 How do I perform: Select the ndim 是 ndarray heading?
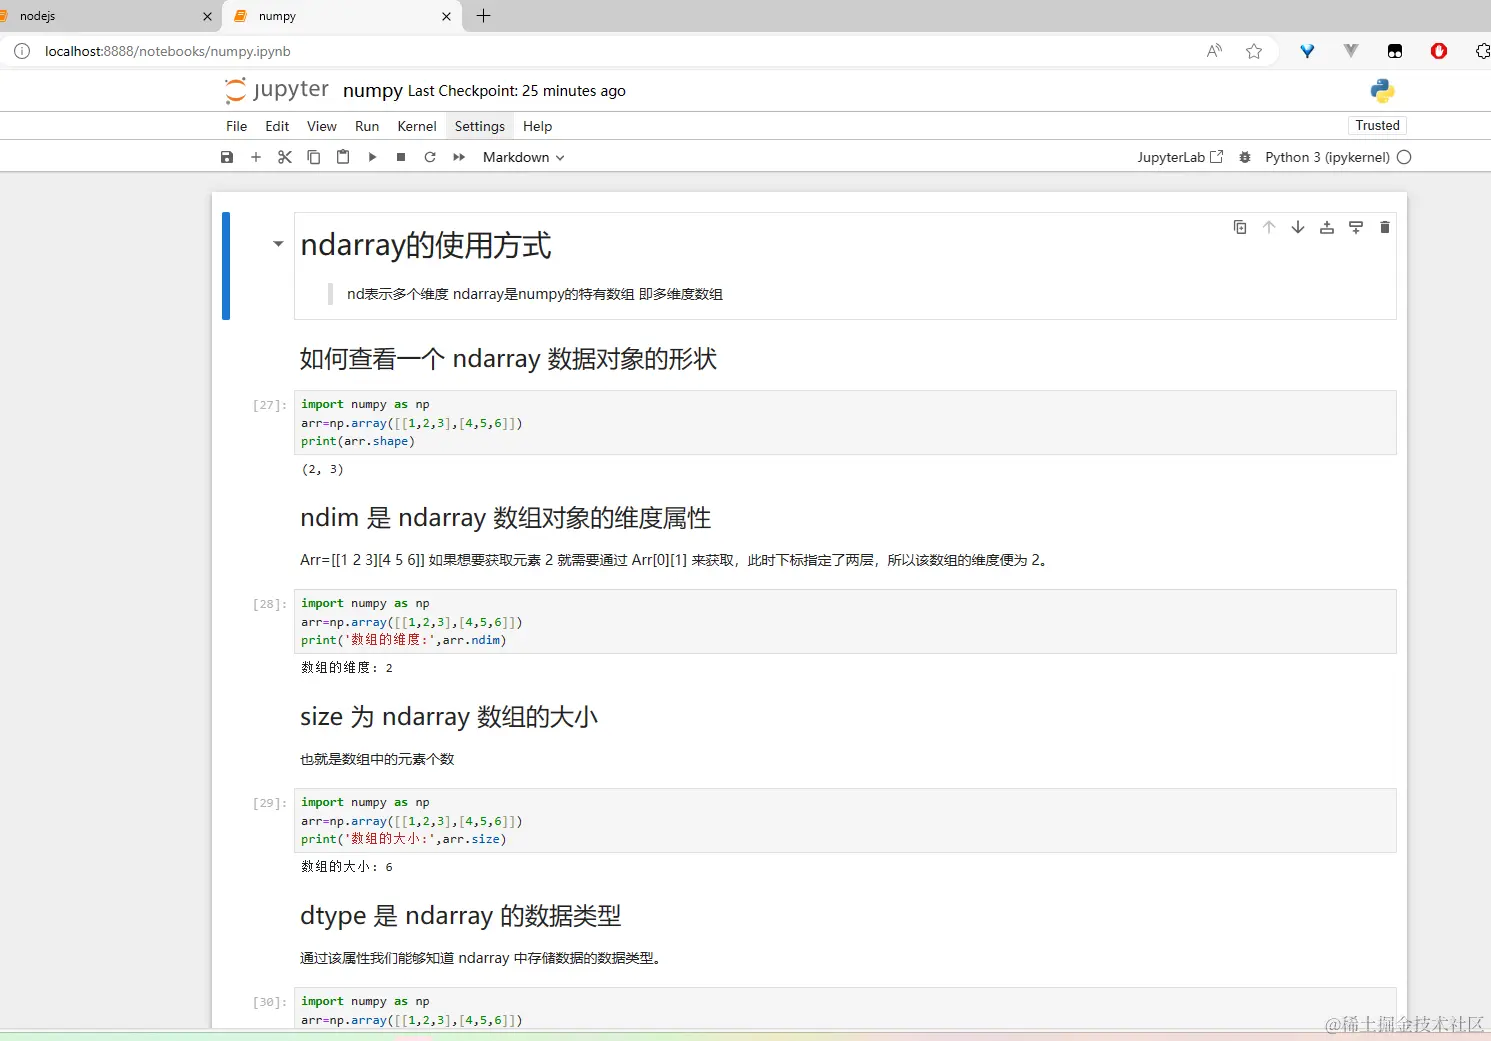pos(505,518)
